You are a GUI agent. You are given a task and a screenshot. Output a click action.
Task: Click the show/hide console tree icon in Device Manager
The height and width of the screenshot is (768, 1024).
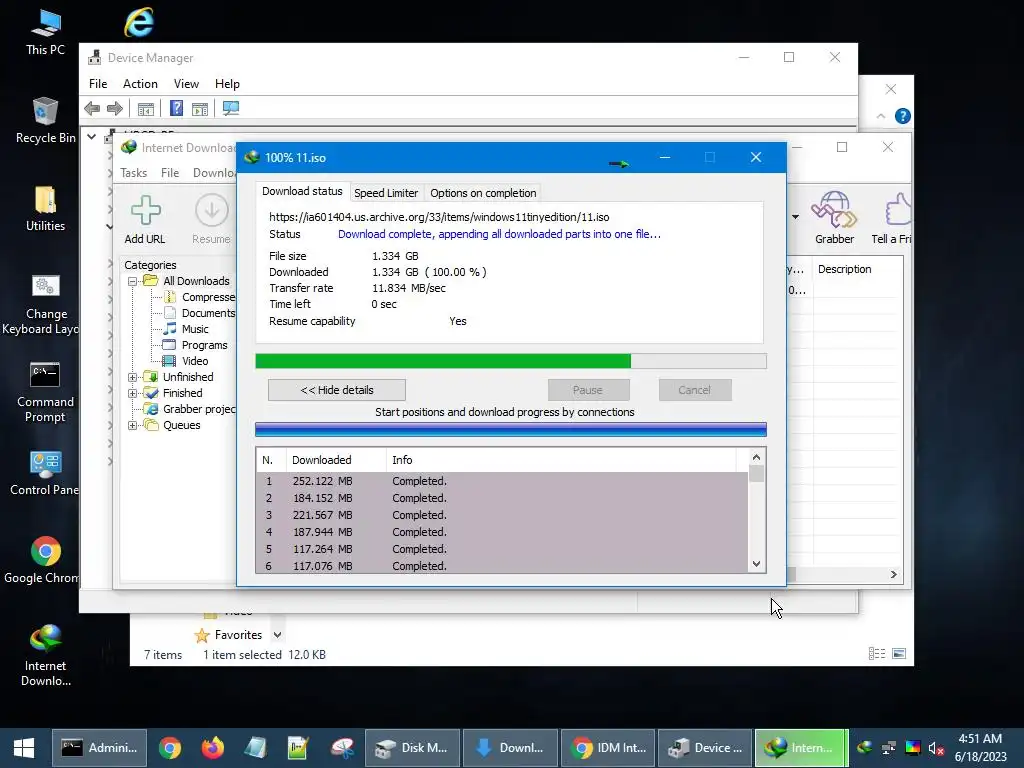tap(146, 109)
